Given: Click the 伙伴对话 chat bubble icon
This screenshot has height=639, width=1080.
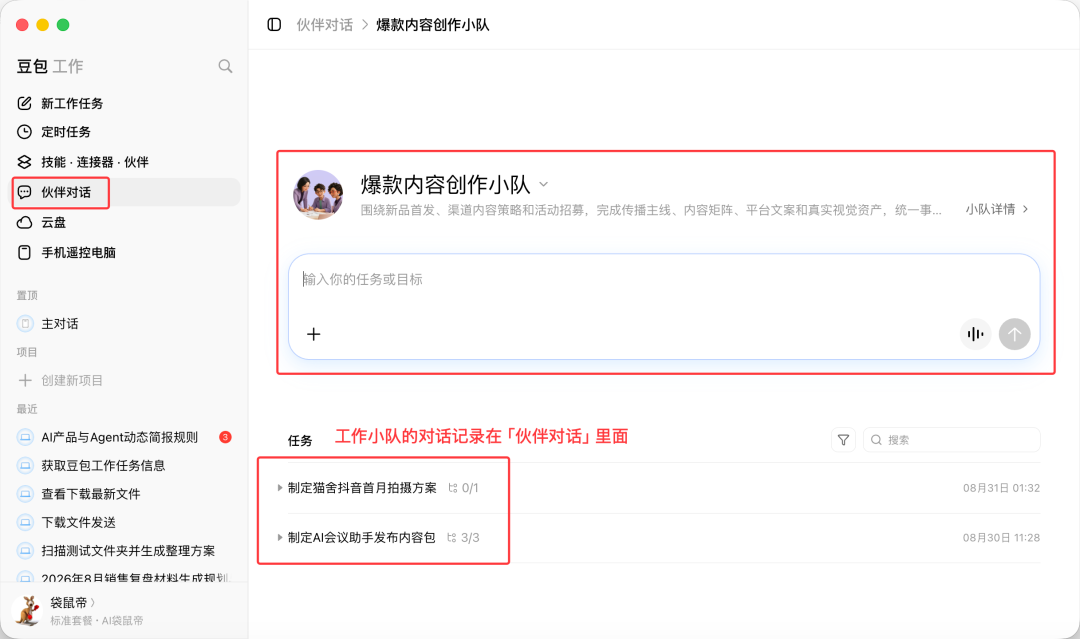Looking at the screenshot, I should tap(25, 192).
